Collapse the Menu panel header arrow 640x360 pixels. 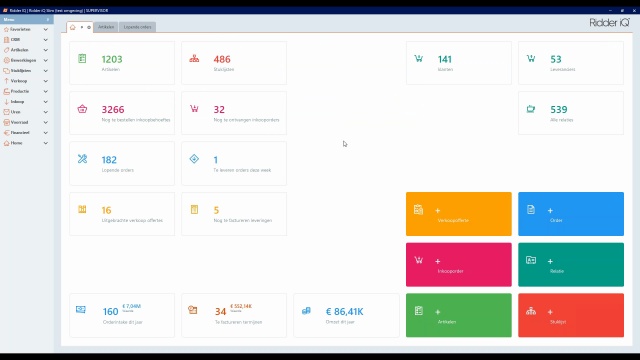[48, 19]
